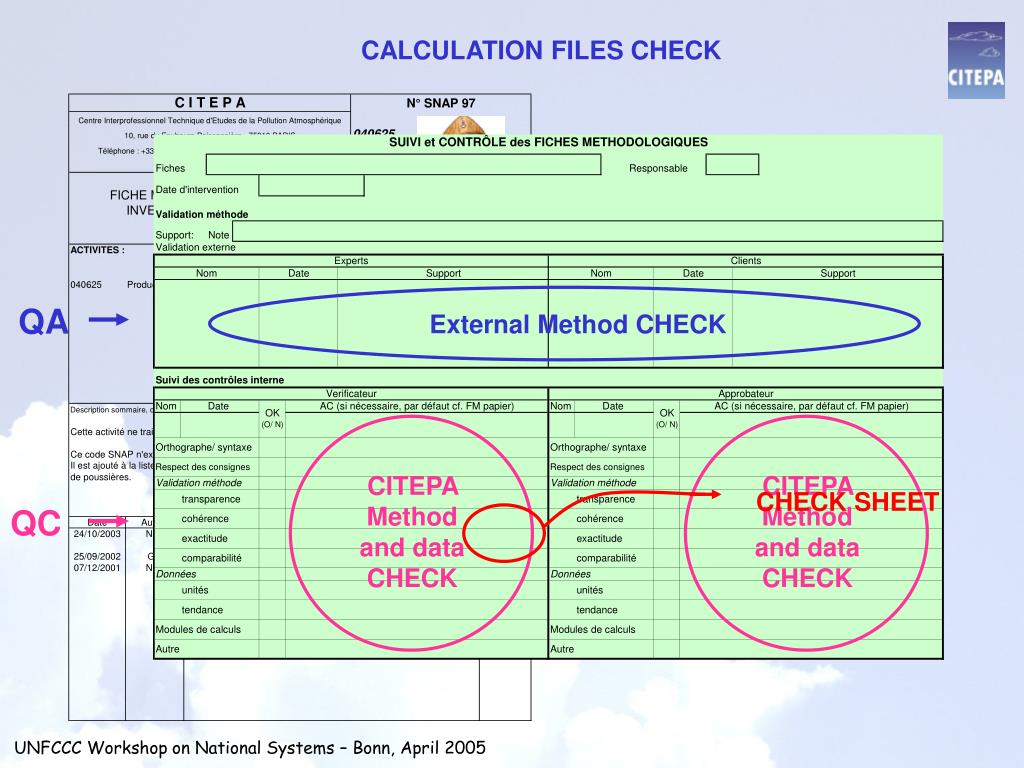Viewport: 1024px width, 768px height.
Task: Click the Date d'intervention field
Action: point(311,186)
